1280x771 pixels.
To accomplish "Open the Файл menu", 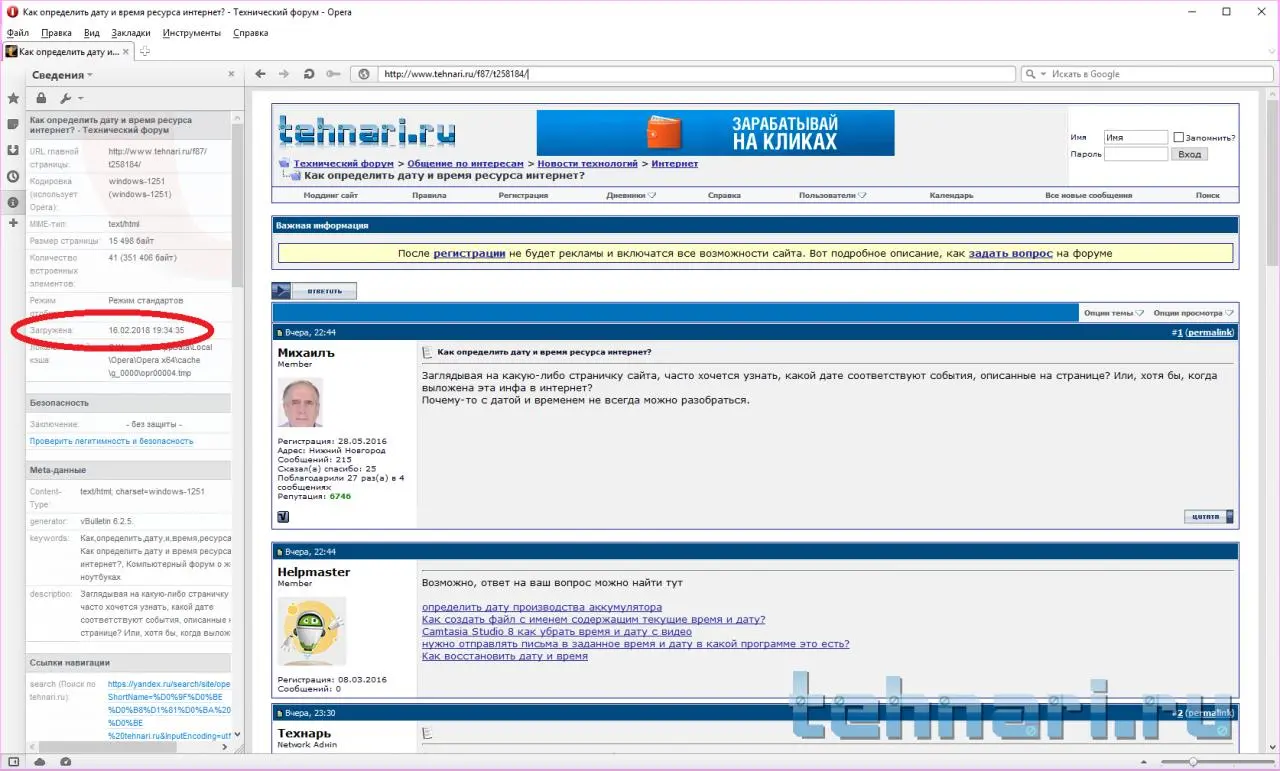I will (18, 33).
